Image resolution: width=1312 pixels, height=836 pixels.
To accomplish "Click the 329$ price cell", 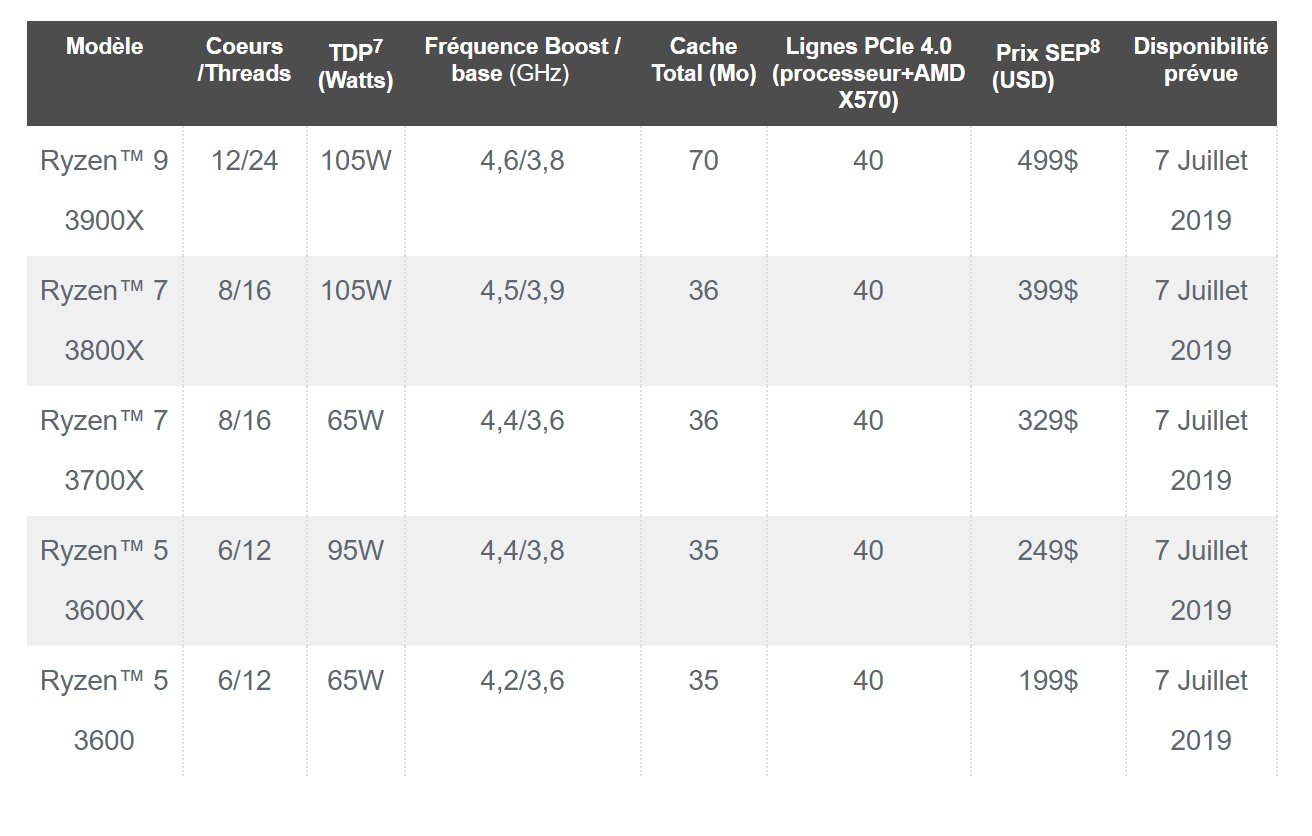I will [x=1046, y=421].
